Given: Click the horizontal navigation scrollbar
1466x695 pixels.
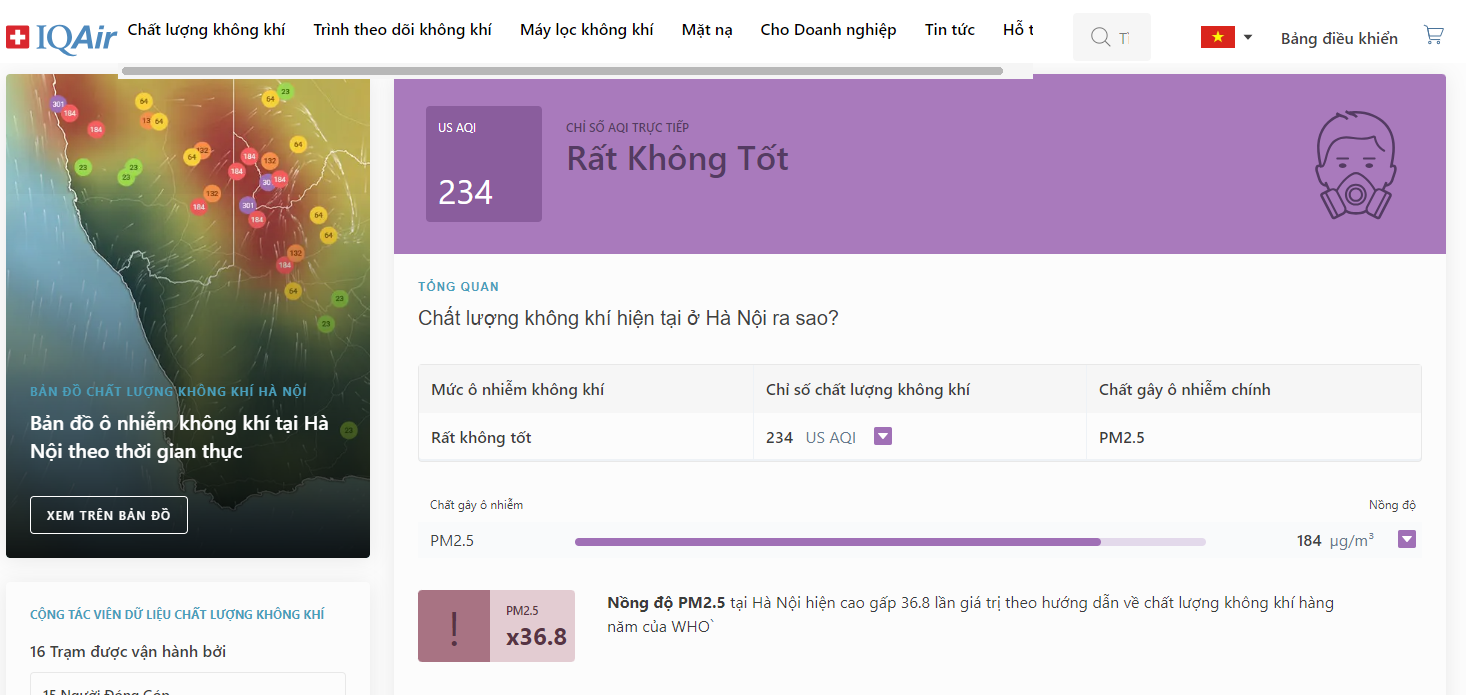Looking at the screenshot, I should click(x=562, y=71).
